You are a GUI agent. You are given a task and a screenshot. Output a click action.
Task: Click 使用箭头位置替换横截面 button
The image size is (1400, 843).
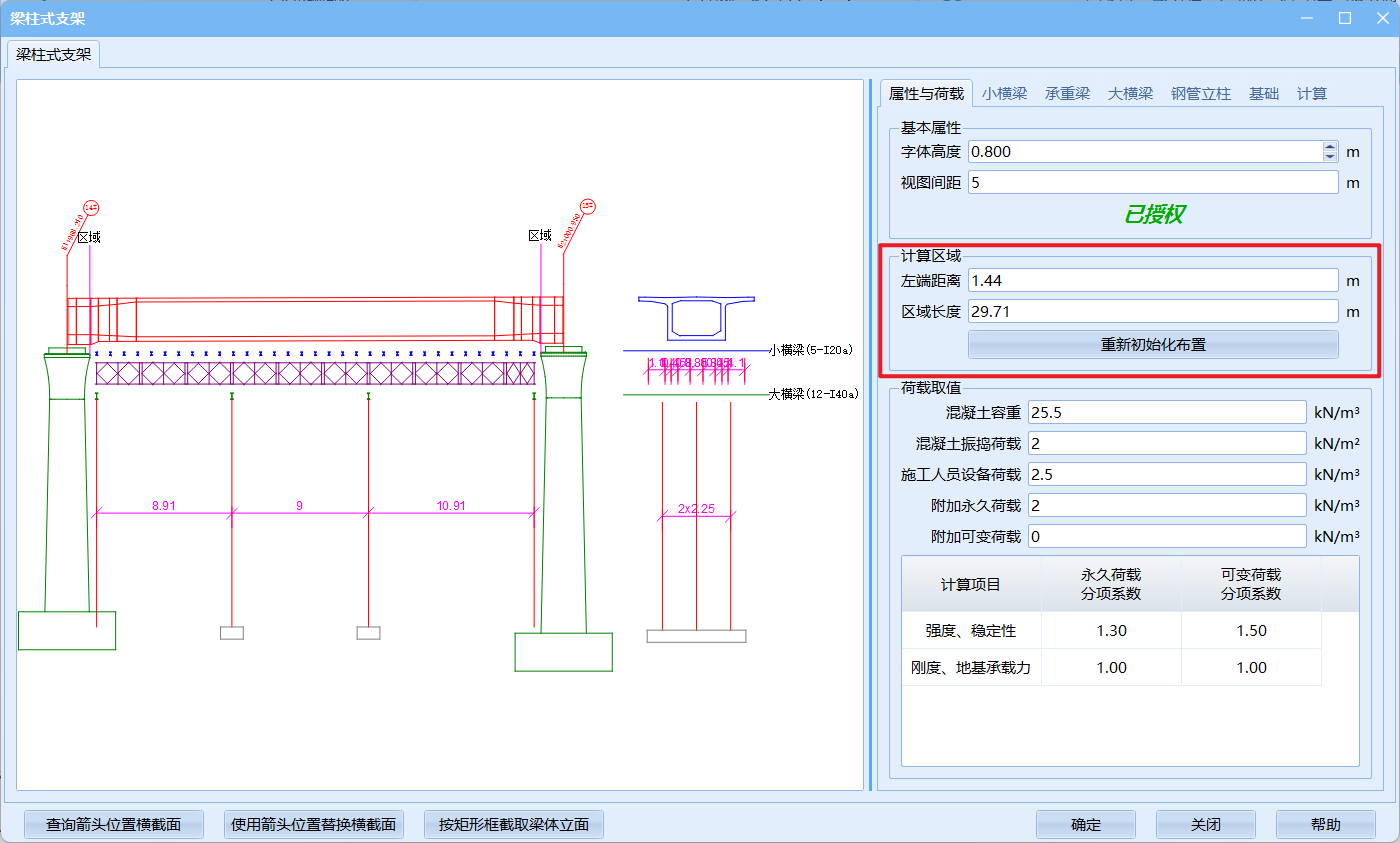[314, 825]
